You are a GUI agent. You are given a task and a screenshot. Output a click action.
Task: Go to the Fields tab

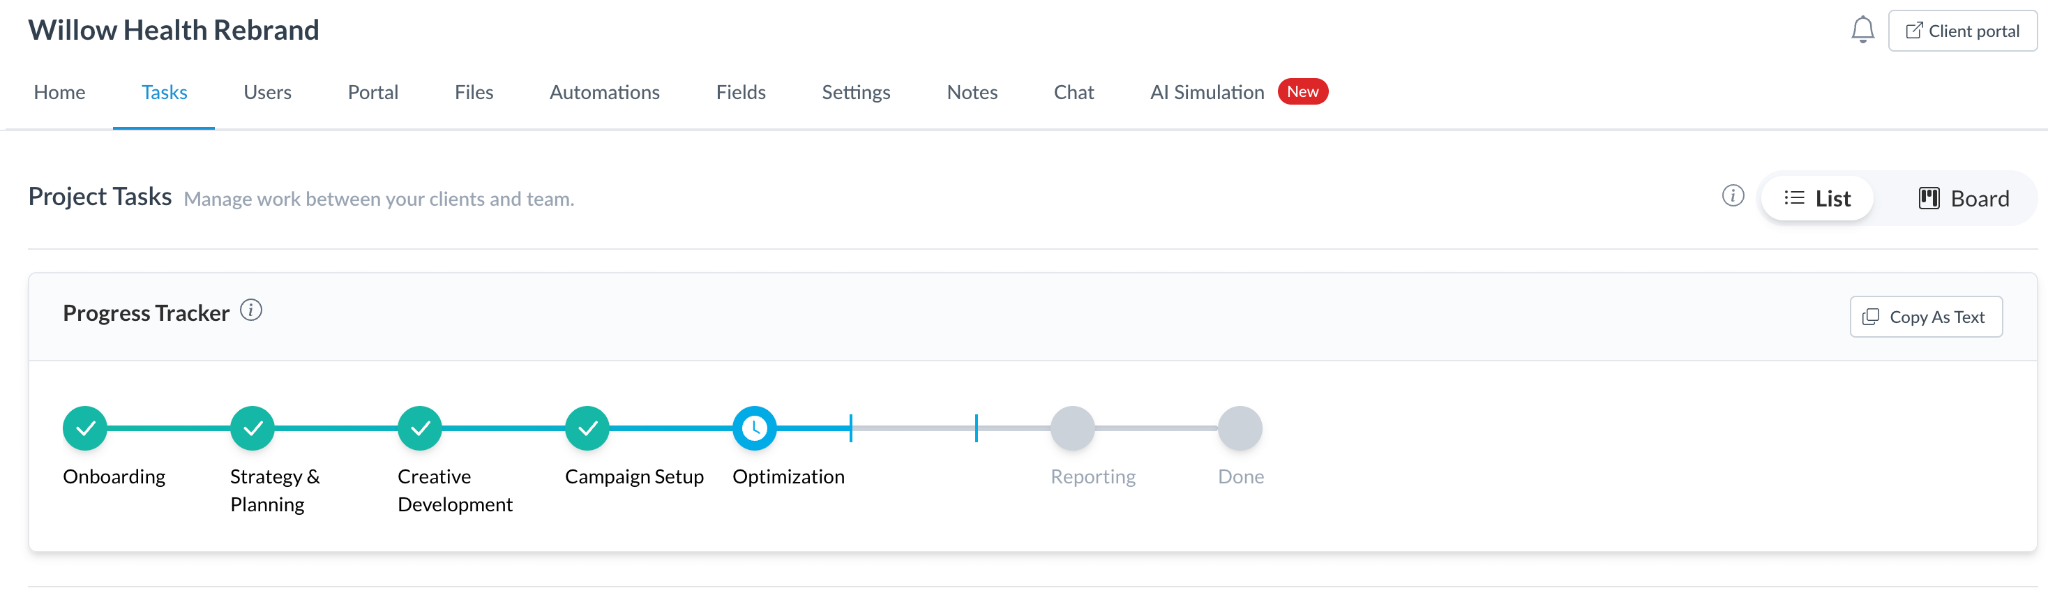coord(741,92)
